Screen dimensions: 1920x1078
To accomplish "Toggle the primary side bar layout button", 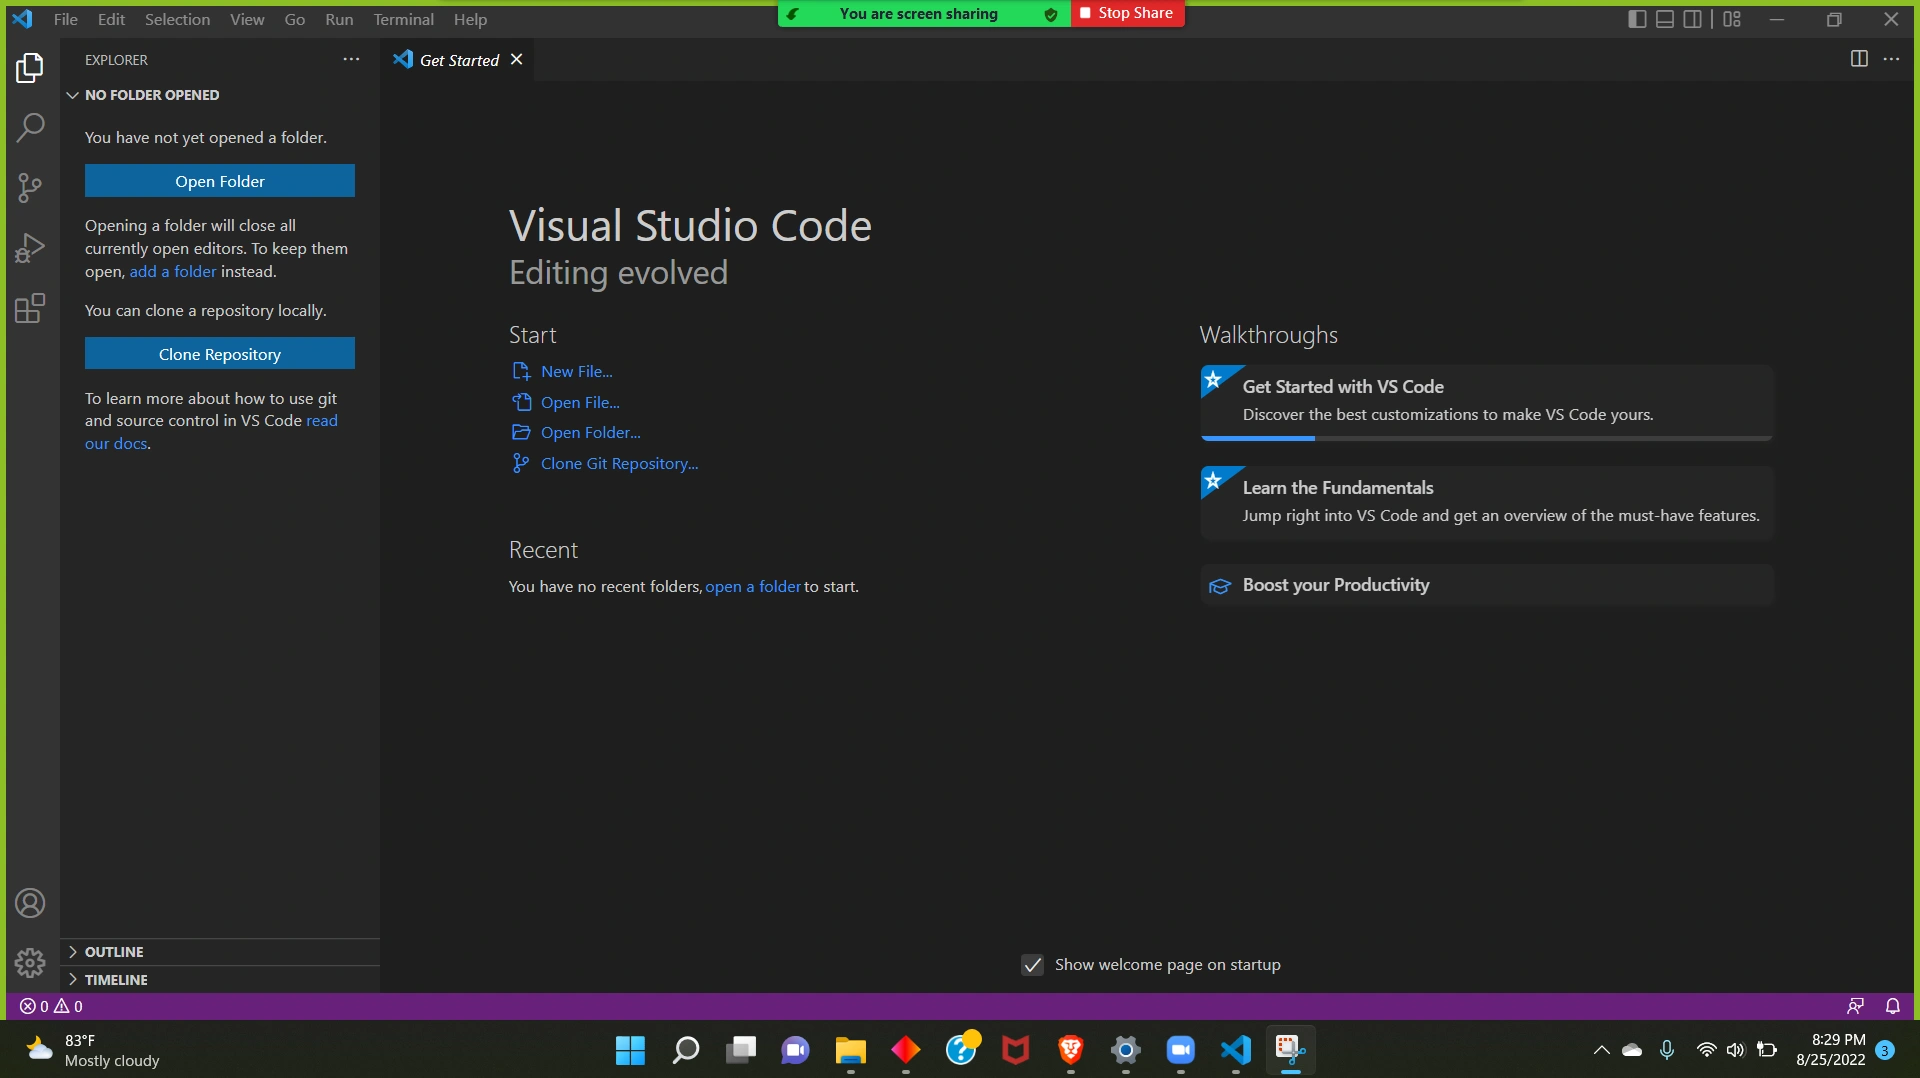I will click(1637, 19).
